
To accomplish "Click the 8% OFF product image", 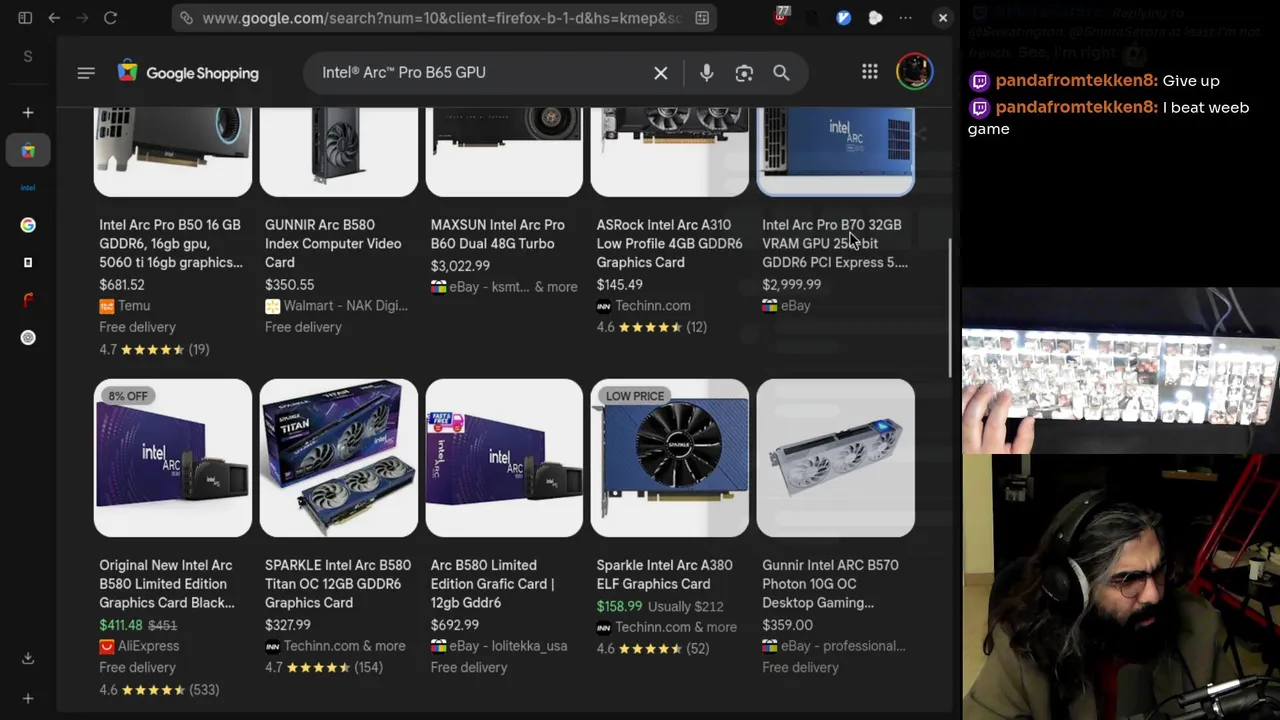I will pyautogui.click(x=173, y=458).
